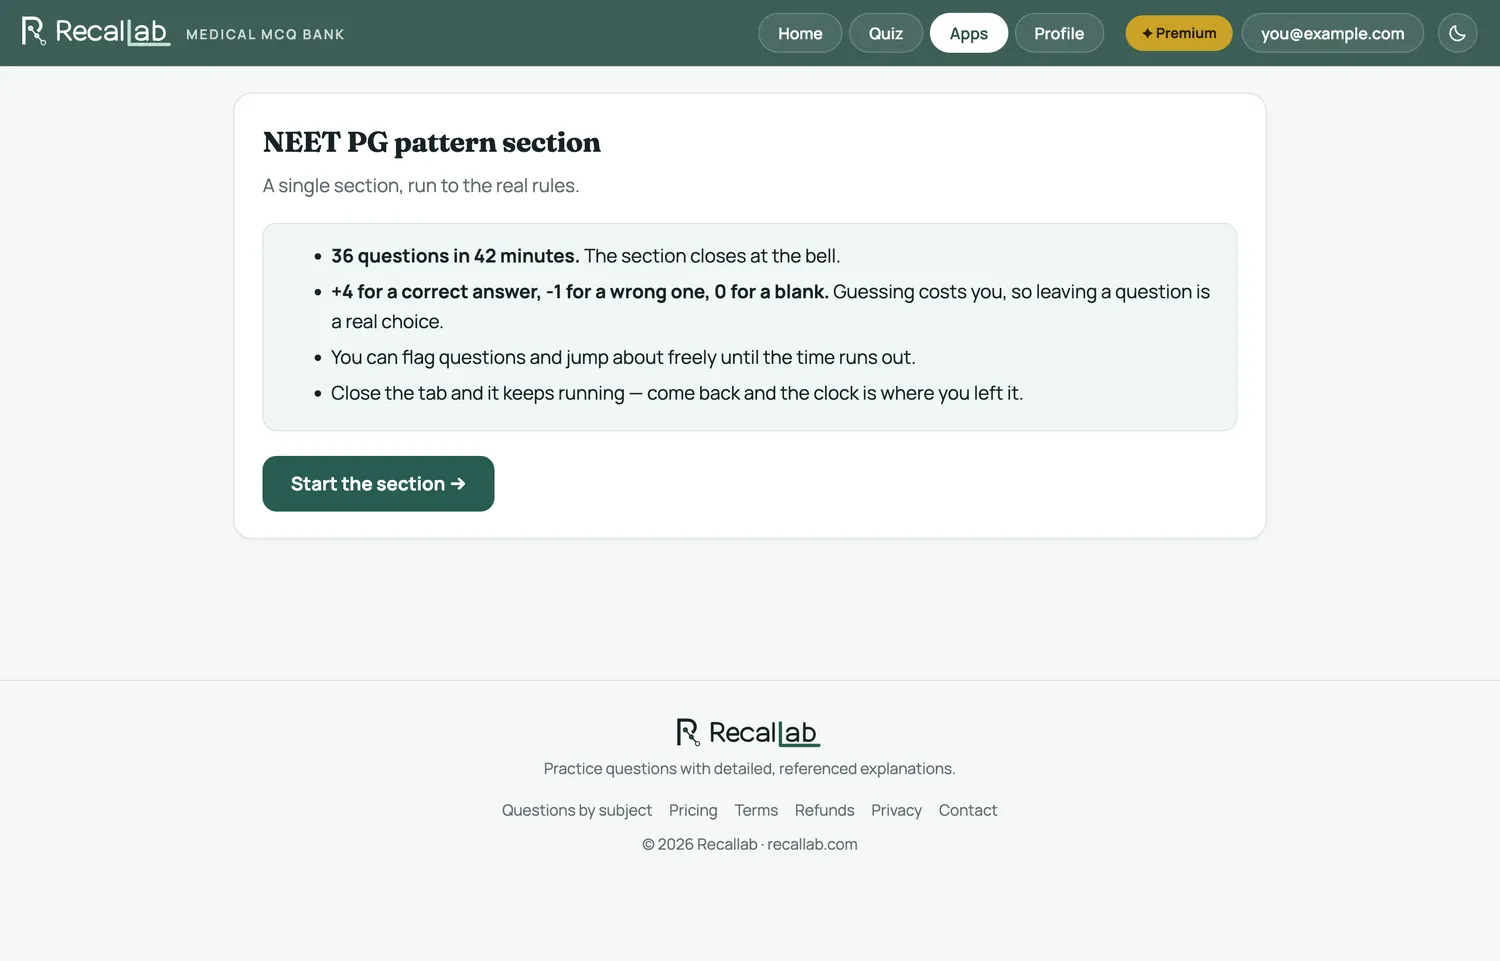Visit the Pricing footer link

[693, 810]
